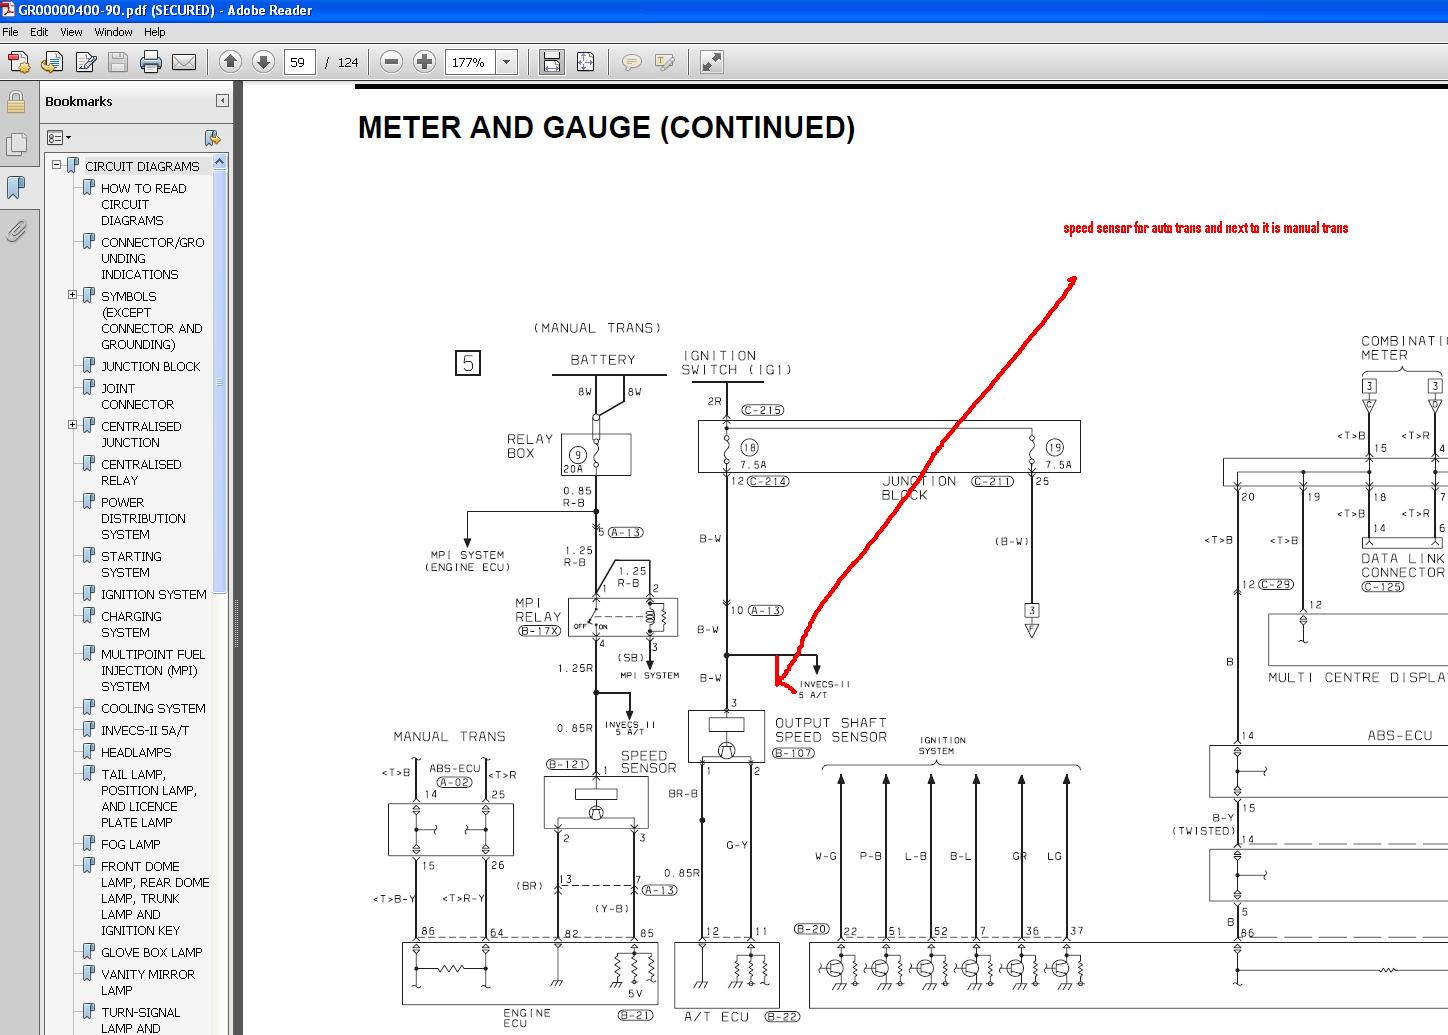The width and height of the screenshot is (1448, 1035).
Task: Toggle the Bookmarks navigation panel button
Action: pos(16,187)
